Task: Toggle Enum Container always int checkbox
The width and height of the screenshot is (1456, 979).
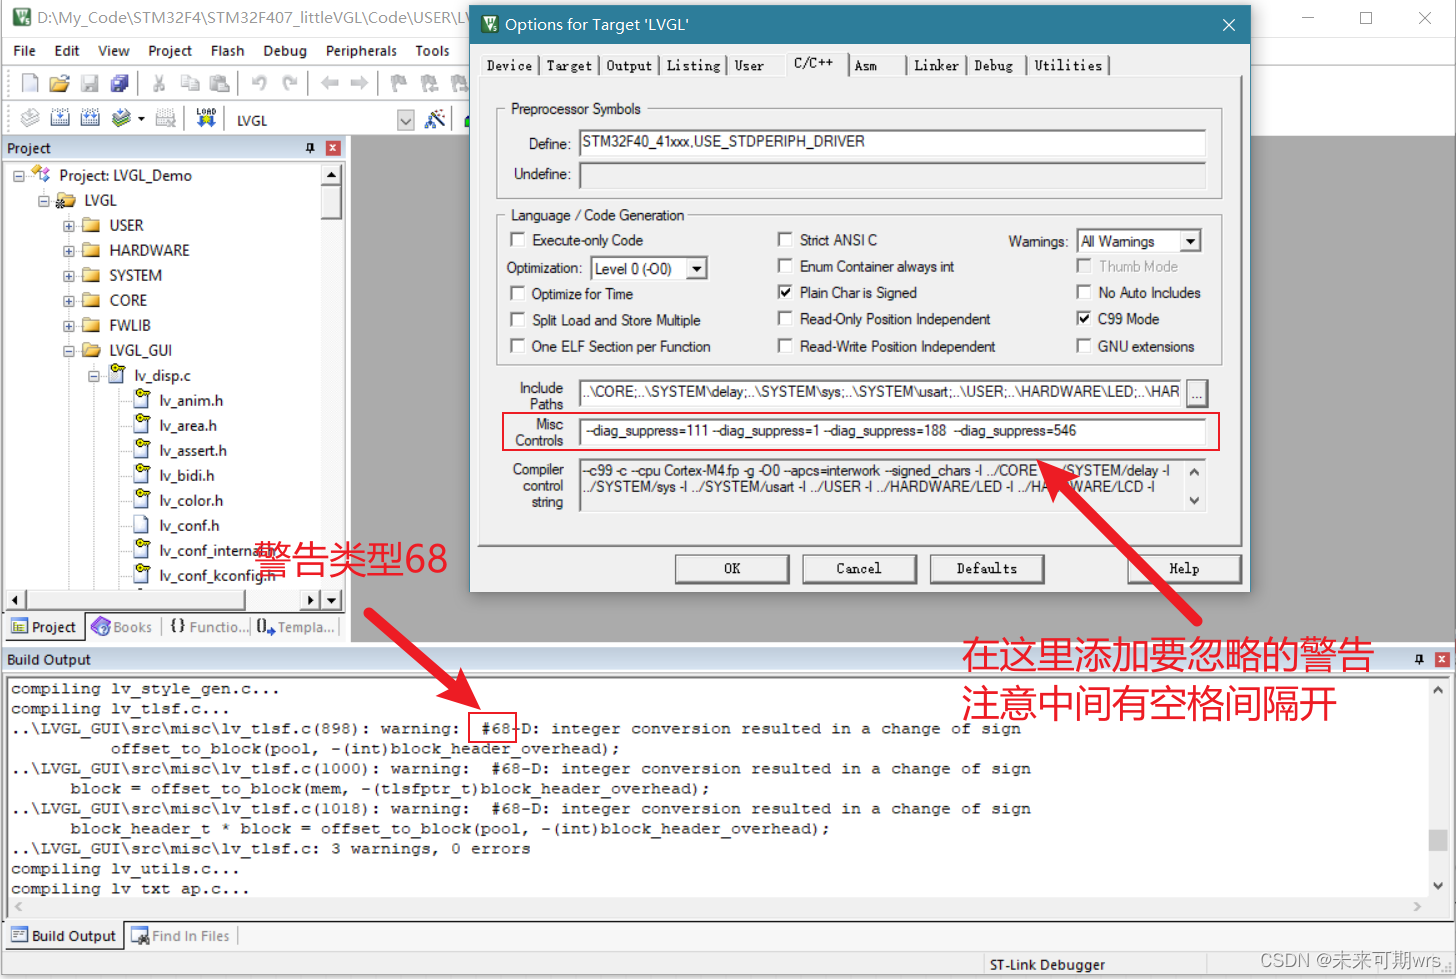Action: [785, 266]
